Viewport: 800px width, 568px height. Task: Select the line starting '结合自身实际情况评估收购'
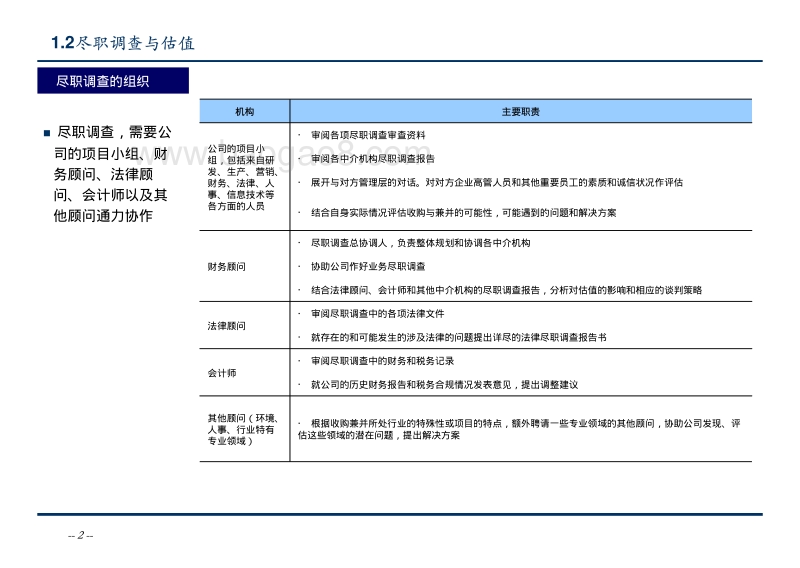click(x=463, y=212)
